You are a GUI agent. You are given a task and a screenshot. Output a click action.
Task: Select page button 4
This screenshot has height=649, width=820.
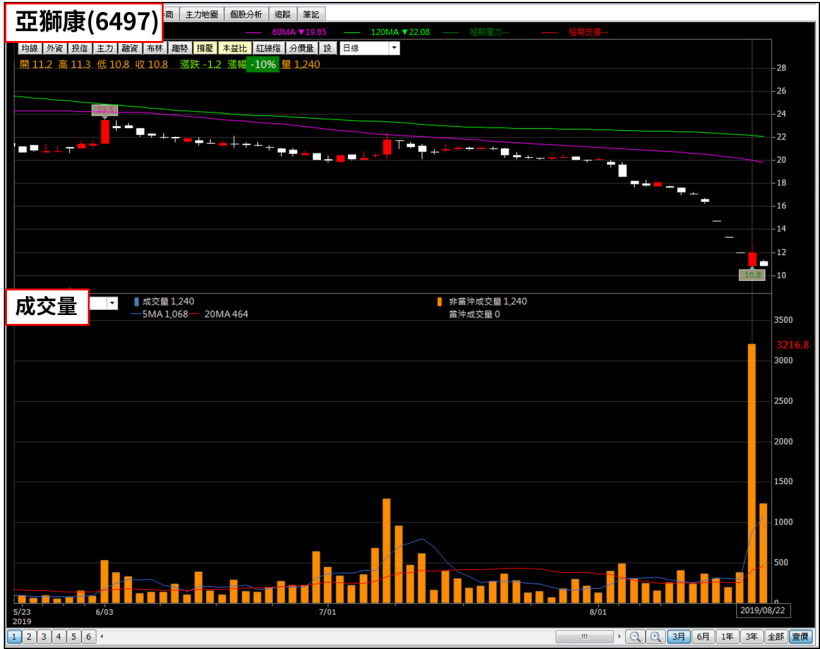click(x=59, y=636)
